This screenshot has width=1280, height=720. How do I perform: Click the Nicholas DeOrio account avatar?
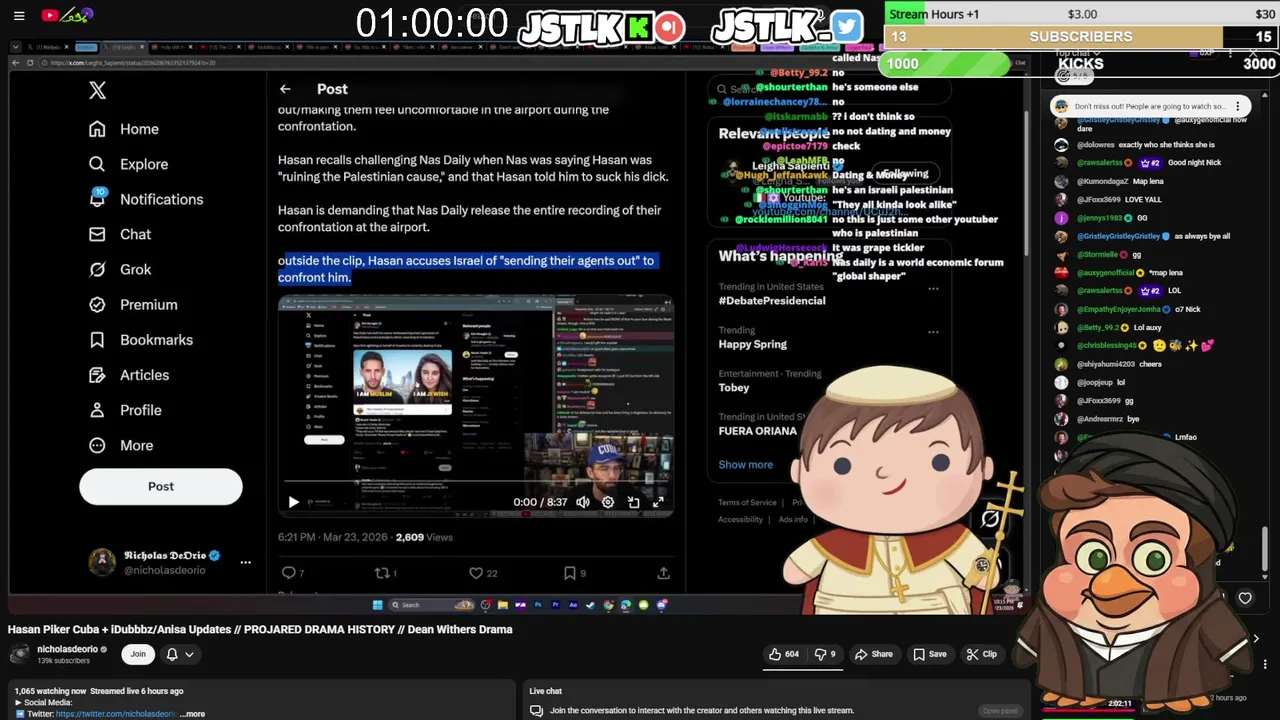(101, 562)
